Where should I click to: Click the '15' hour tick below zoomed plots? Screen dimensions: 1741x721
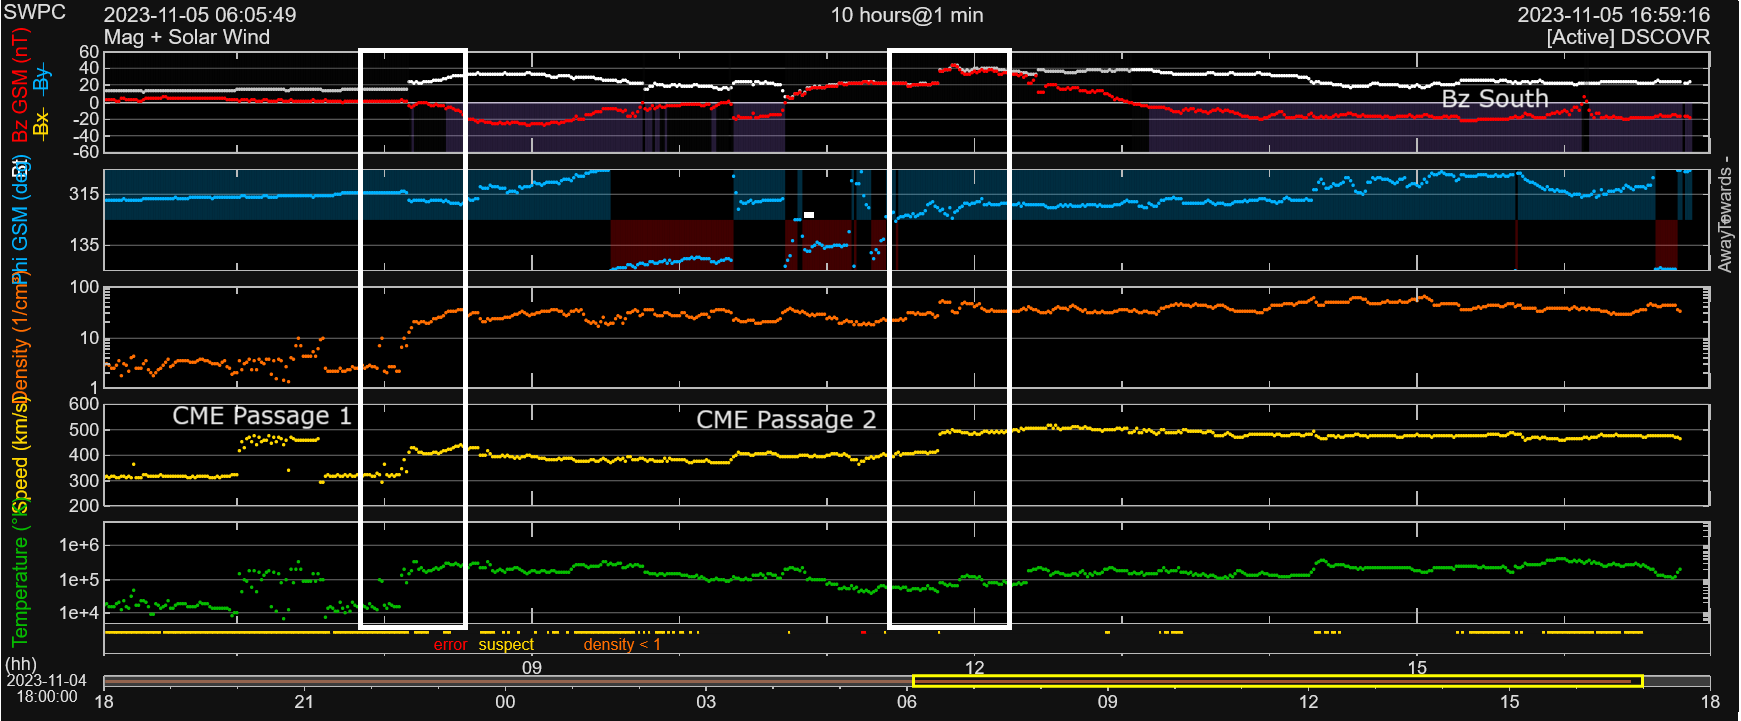[x=1418, y=667]
